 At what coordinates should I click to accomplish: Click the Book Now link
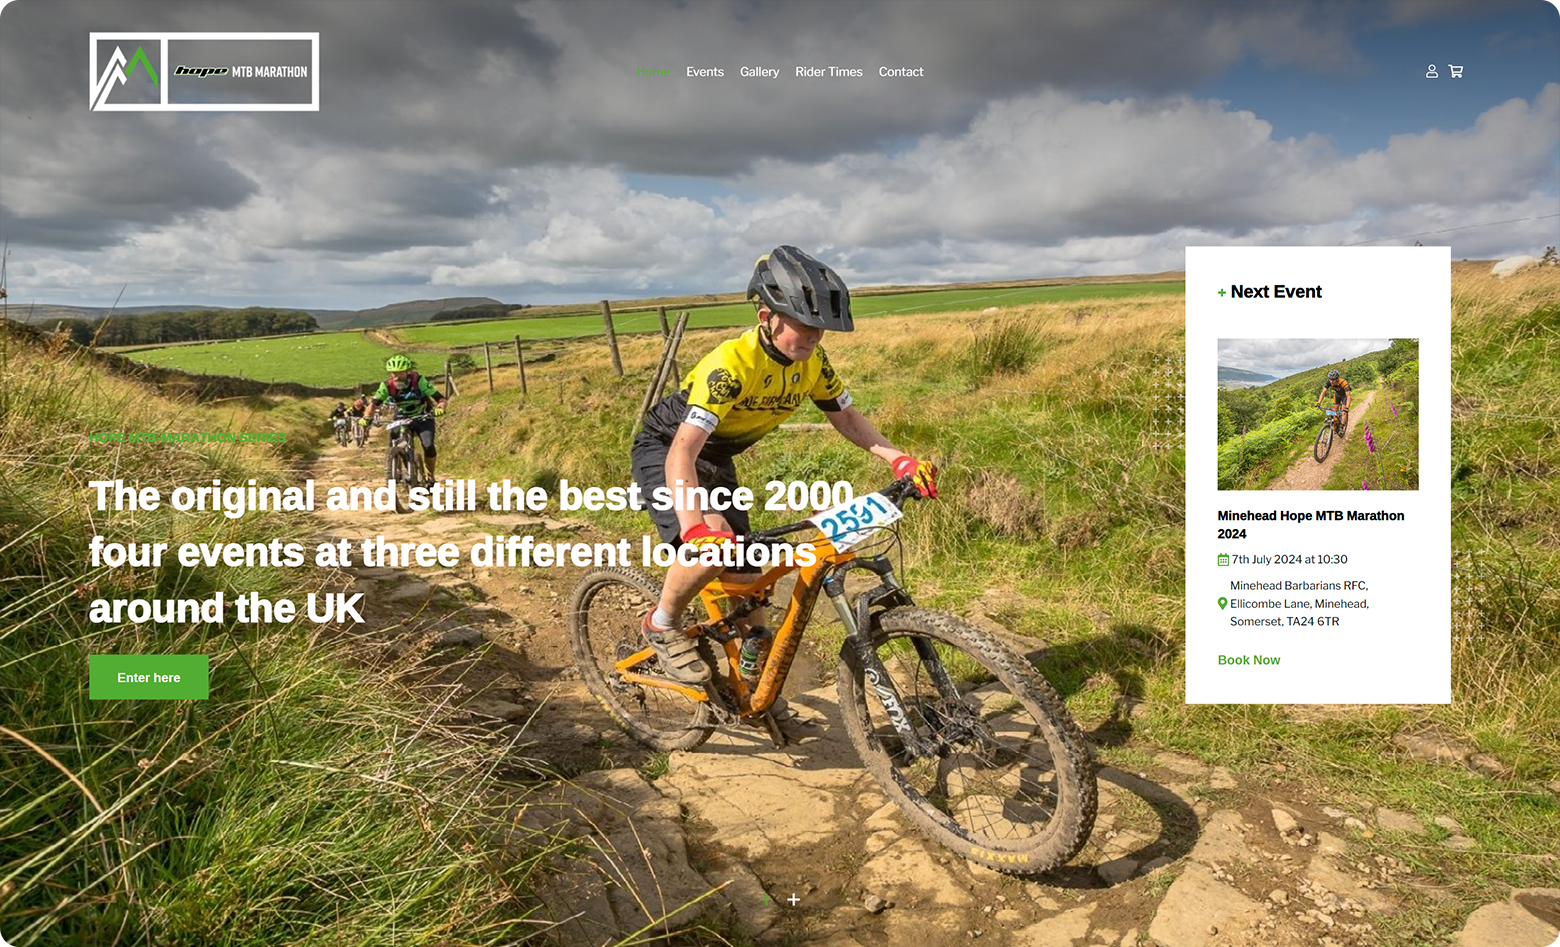click(x=1249, y=660)
